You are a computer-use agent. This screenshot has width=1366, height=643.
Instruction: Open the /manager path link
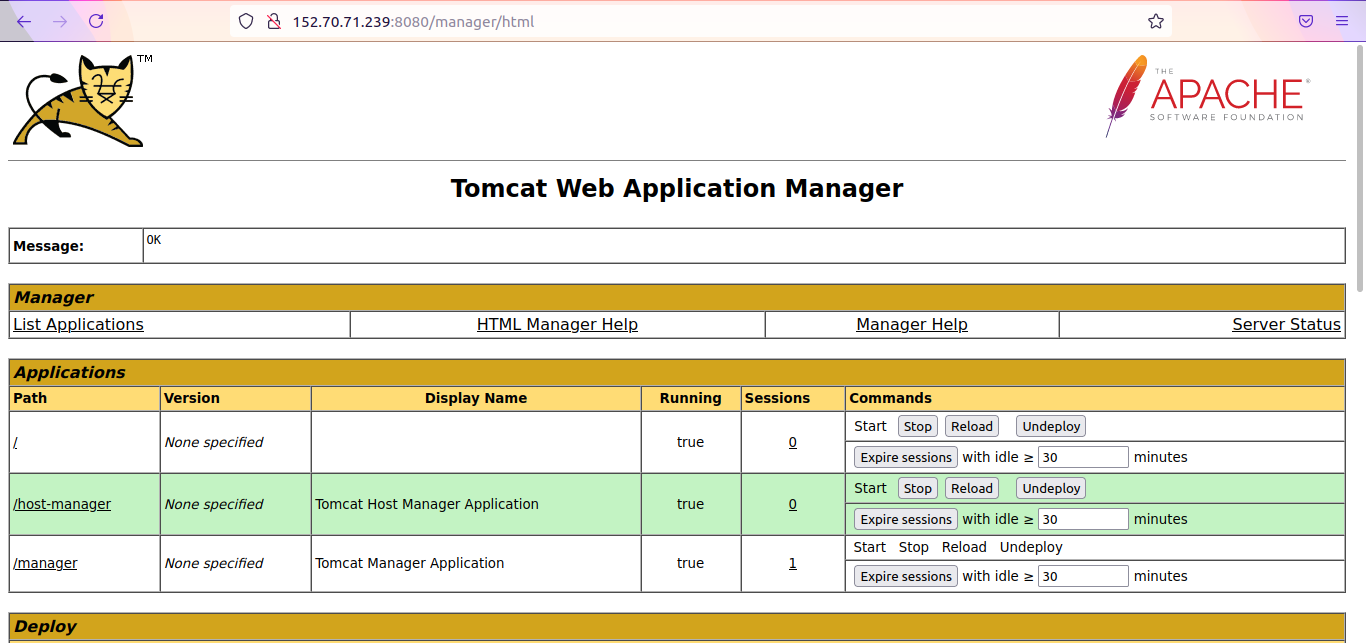[x=45, y=563]
